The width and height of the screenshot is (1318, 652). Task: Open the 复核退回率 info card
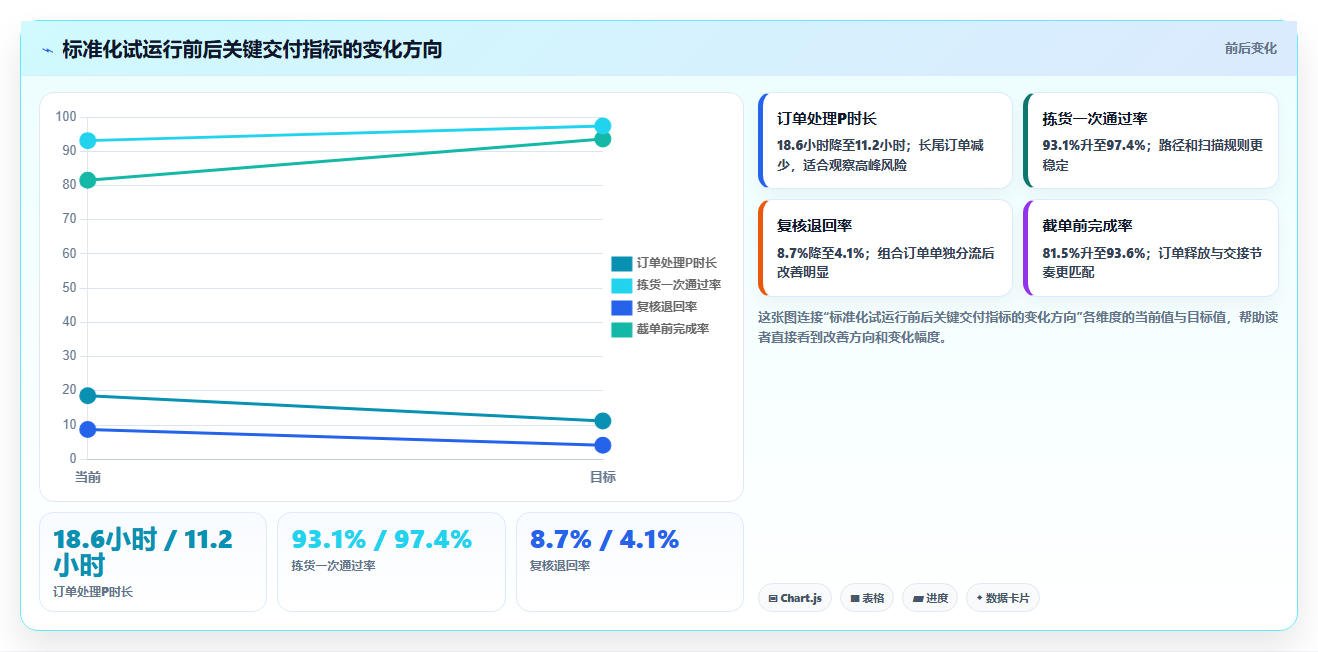point(886,248)
